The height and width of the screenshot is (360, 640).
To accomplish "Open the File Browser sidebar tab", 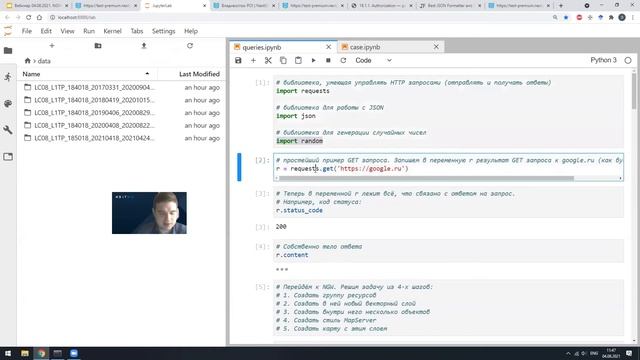I will pyautogui.click(x=8, y=51).
